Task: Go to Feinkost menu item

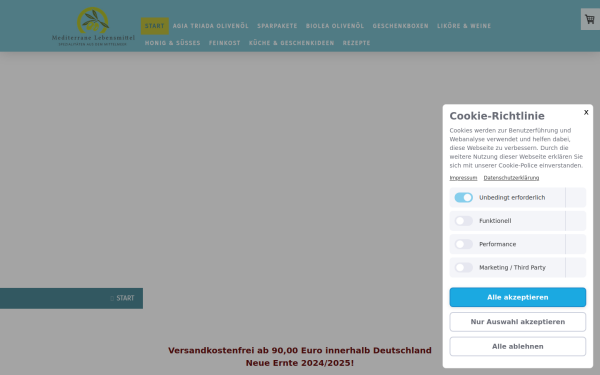Action: point(225,43)
